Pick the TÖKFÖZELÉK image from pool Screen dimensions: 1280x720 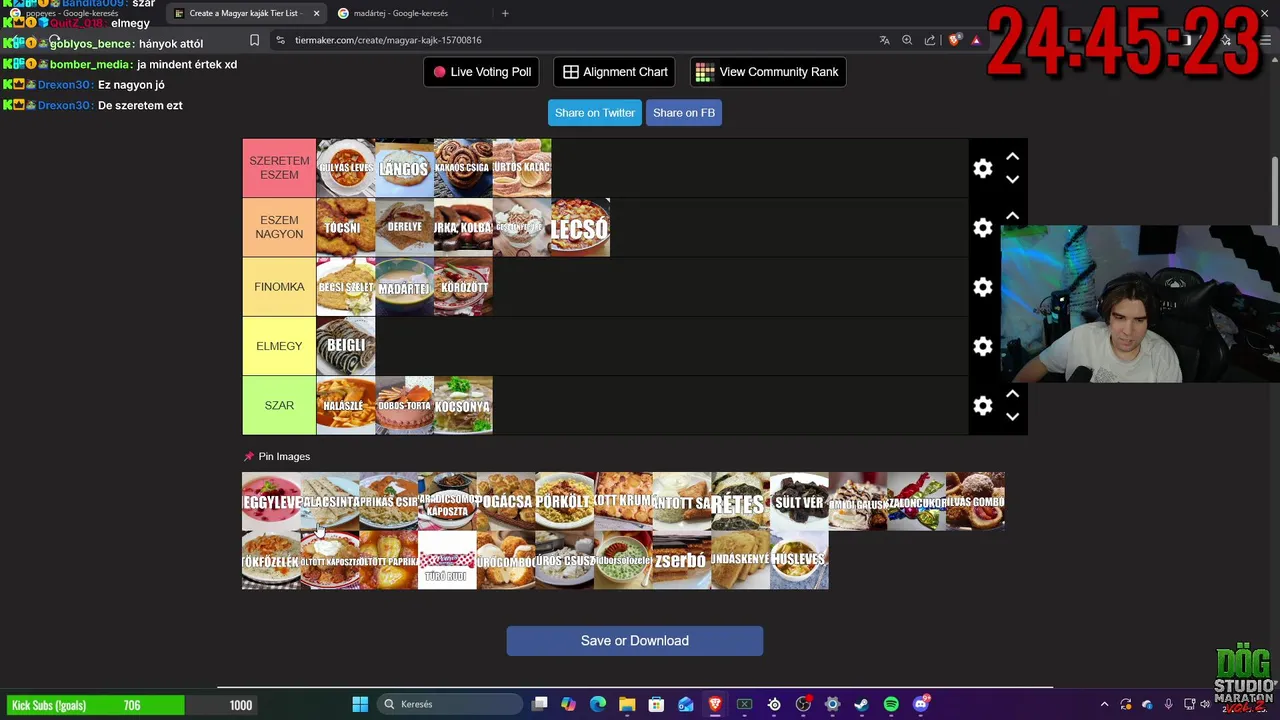point(271,560)
